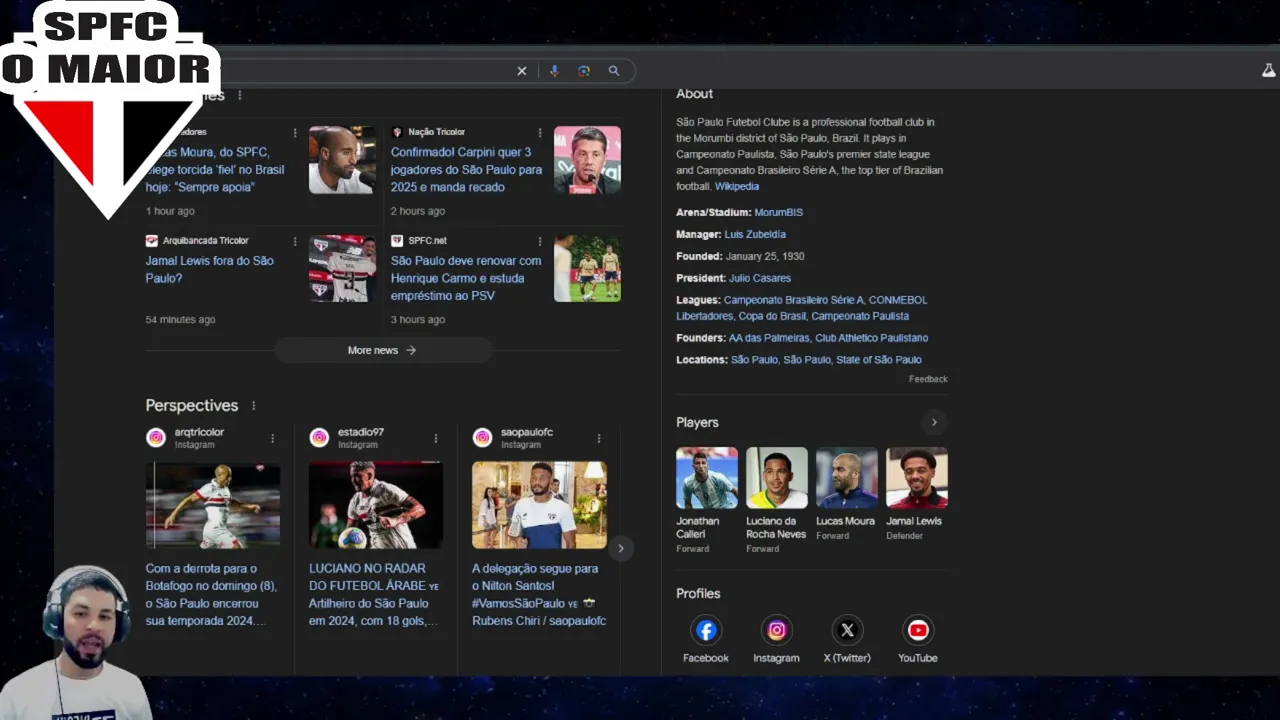1280x720 pixels.
Task: Open headline 'Jamal Lewis fora do São Paulo?'
Action: tap(210, 270)
